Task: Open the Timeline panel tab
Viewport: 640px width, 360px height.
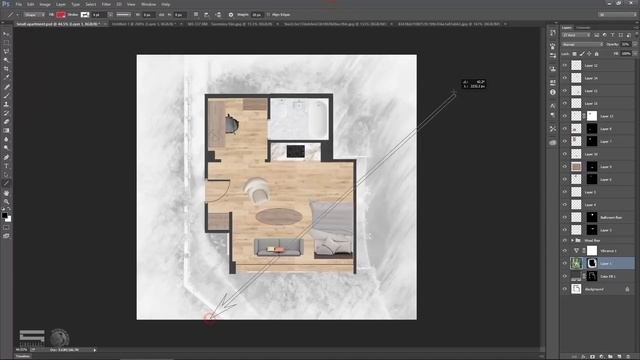Action: pyautogui.click(x=23, y=356)
